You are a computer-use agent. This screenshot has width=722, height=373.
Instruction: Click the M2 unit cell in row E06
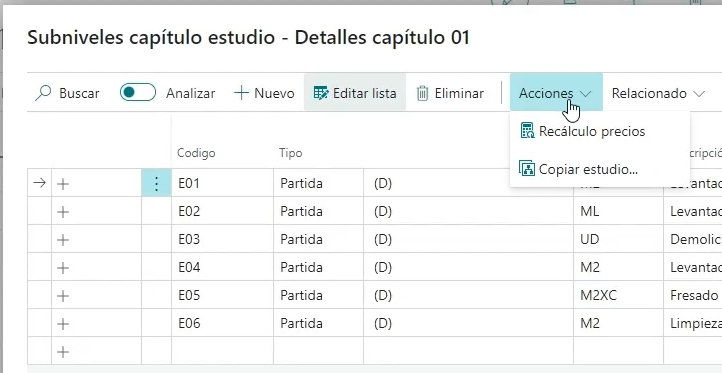click(618, 323)
